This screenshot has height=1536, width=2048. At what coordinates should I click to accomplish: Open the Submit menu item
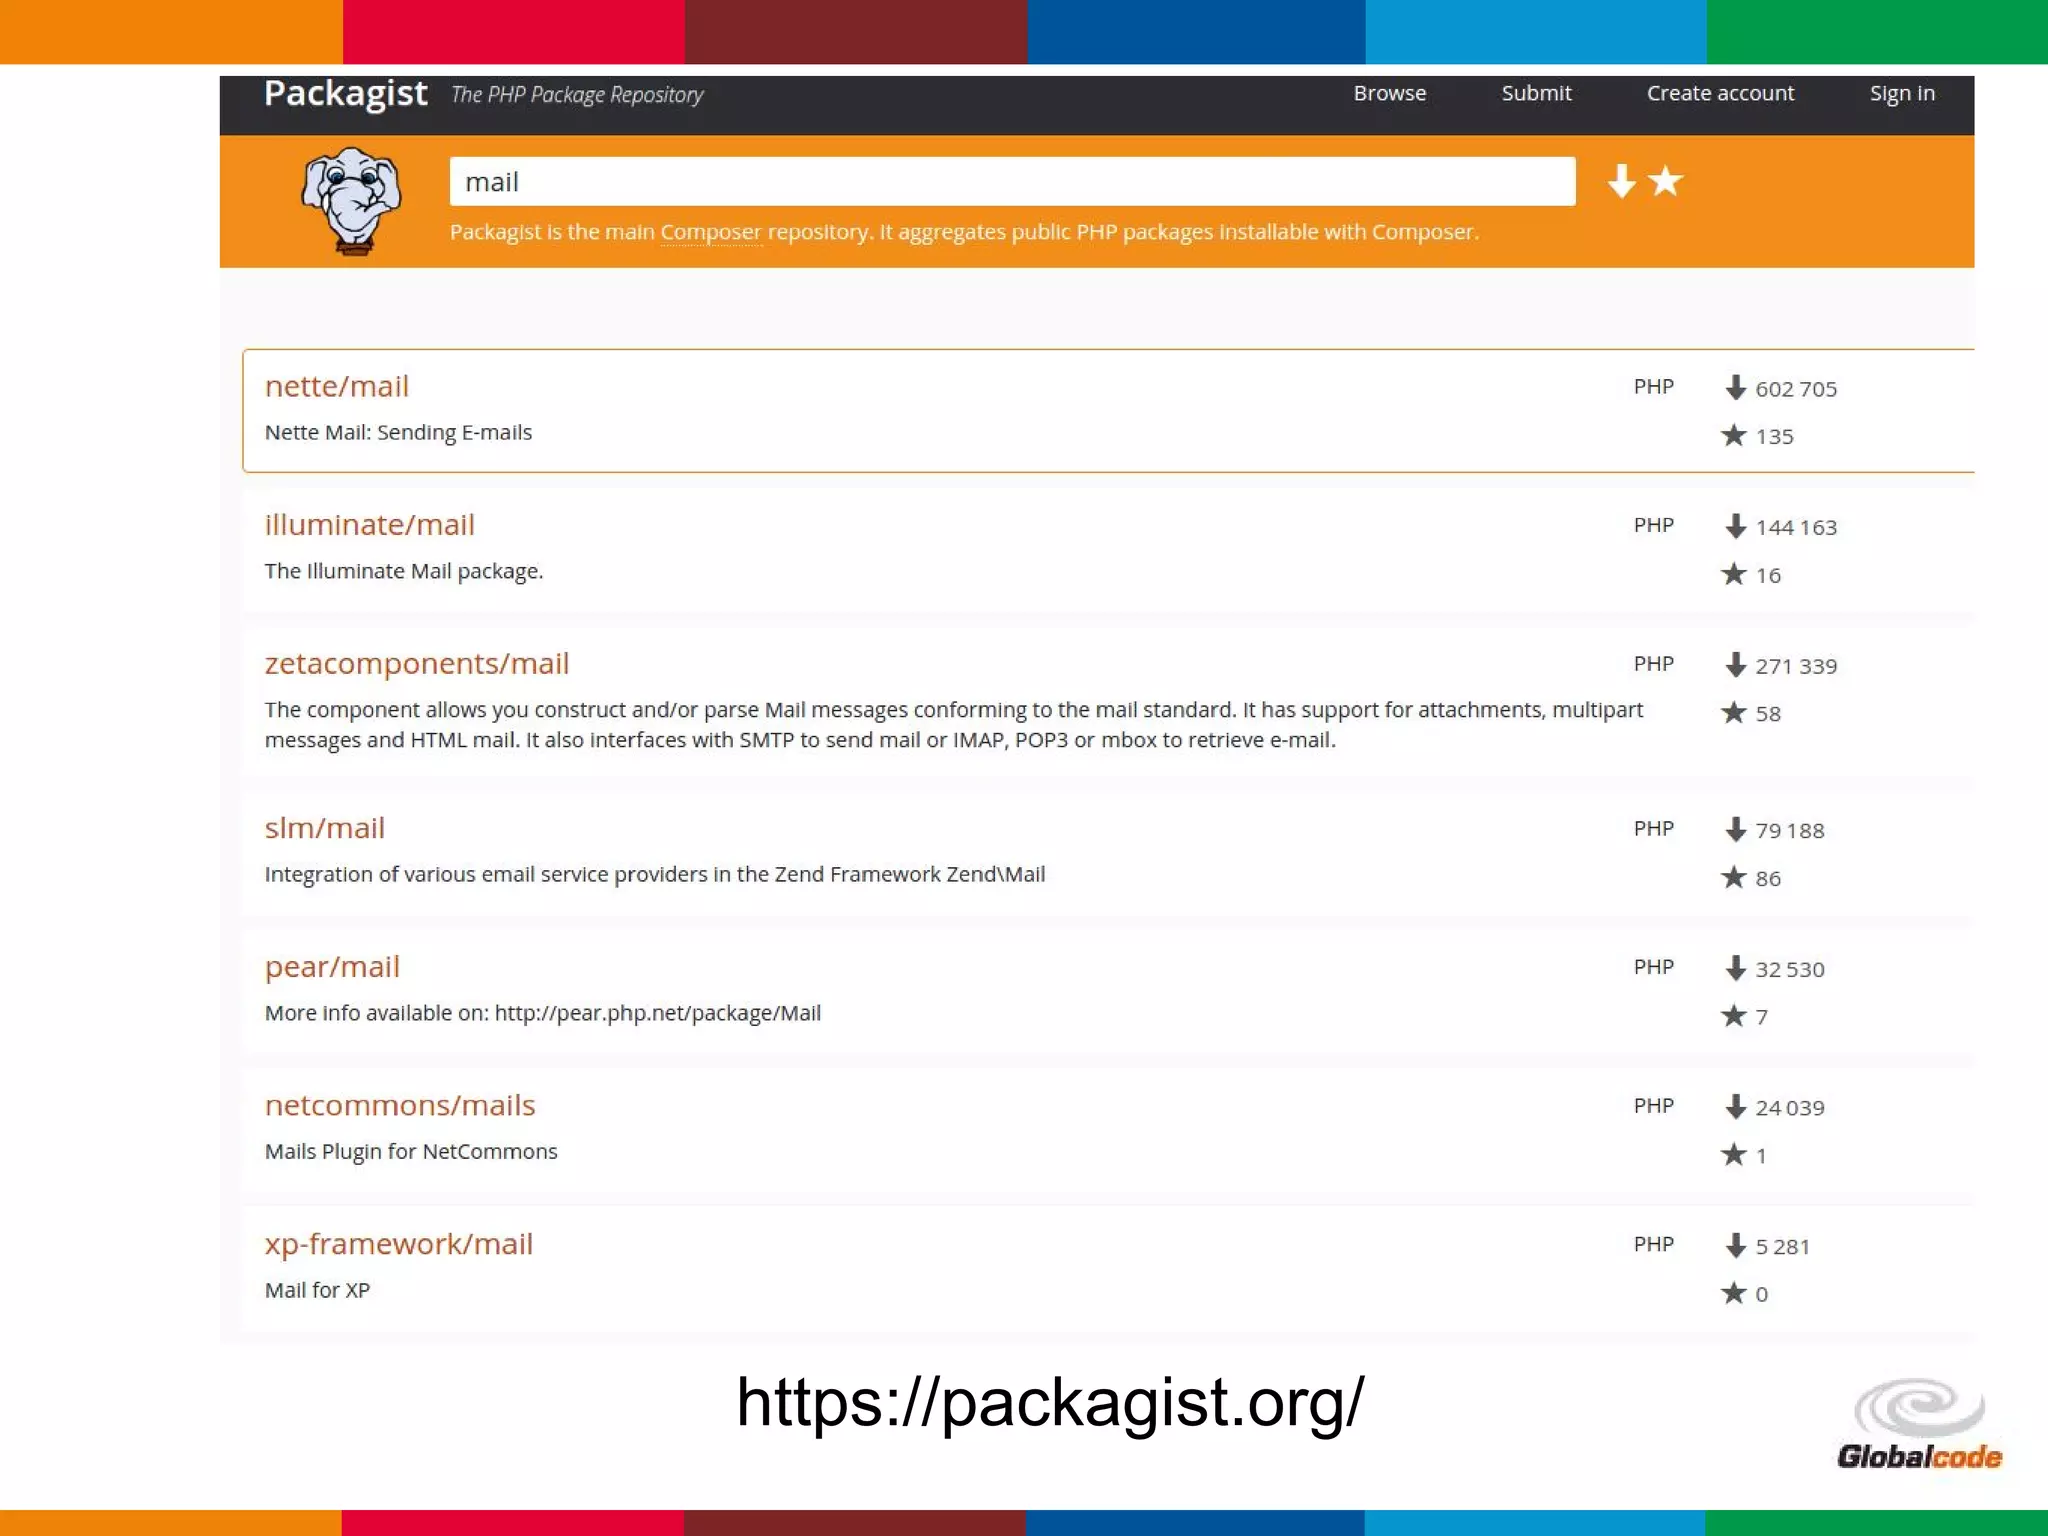coord(1536,93)
